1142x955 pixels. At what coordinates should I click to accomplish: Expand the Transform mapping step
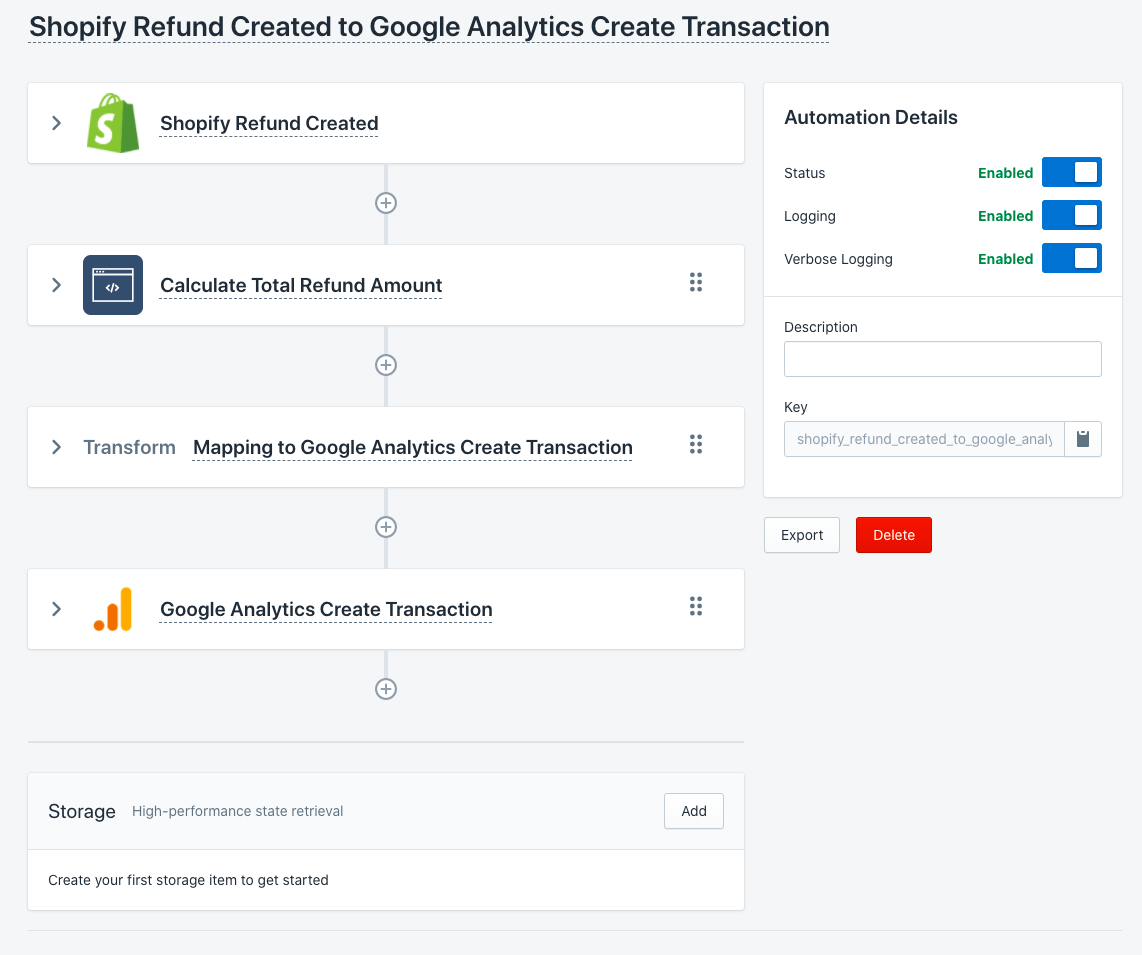pos(57,447)
